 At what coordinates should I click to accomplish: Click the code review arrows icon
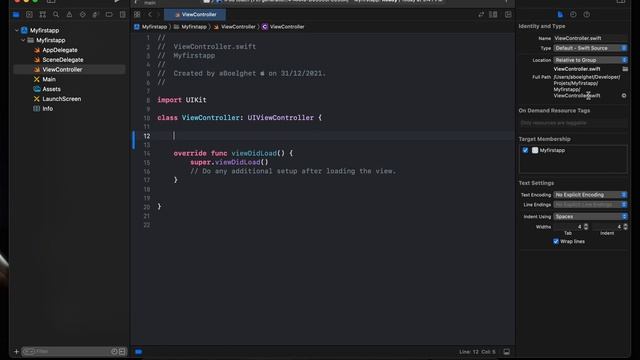481,15
